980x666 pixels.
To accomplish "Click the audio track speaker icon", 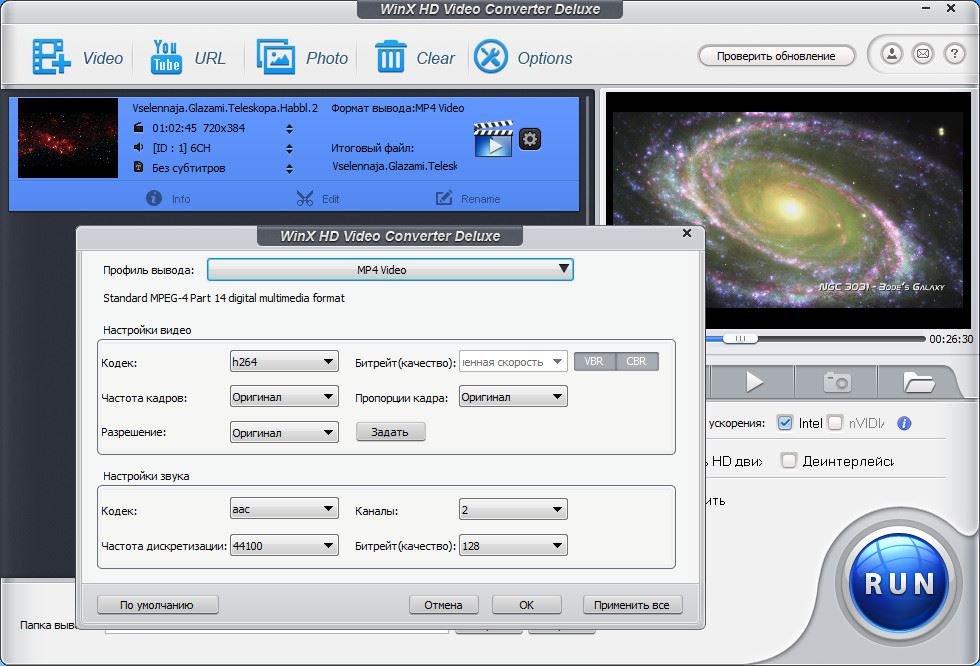I will point(139,147).
